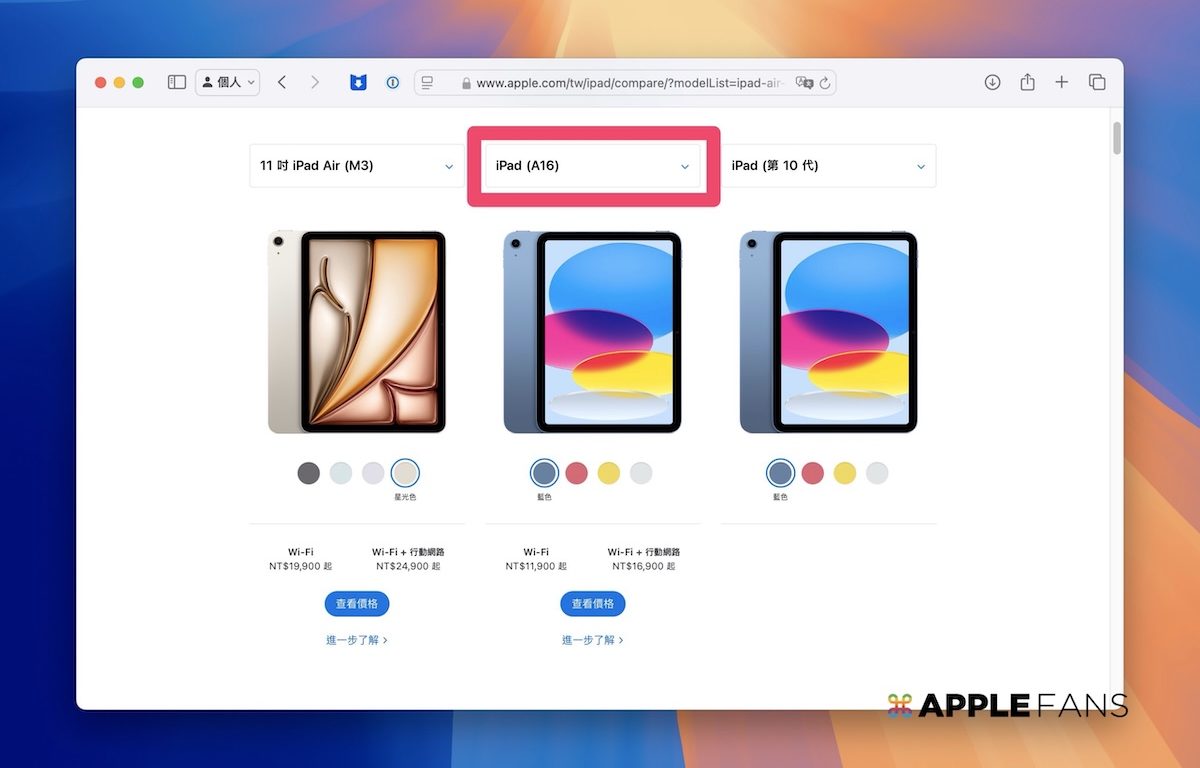Toggle the Safari sidebar
1200x768 pixels.
pyautogui.click(x=177, y=83)
